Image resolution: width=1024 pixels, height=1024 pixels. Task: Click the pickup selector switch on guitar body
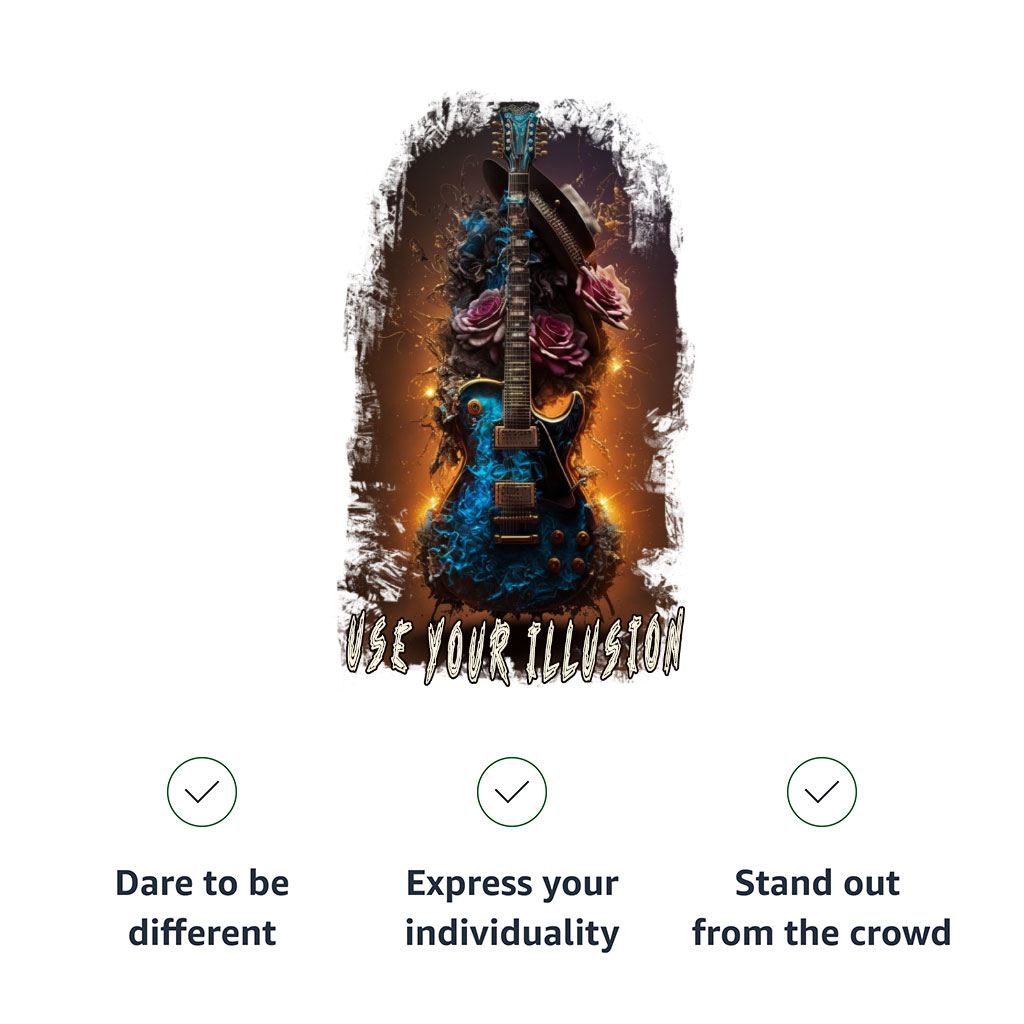(475, 408)
